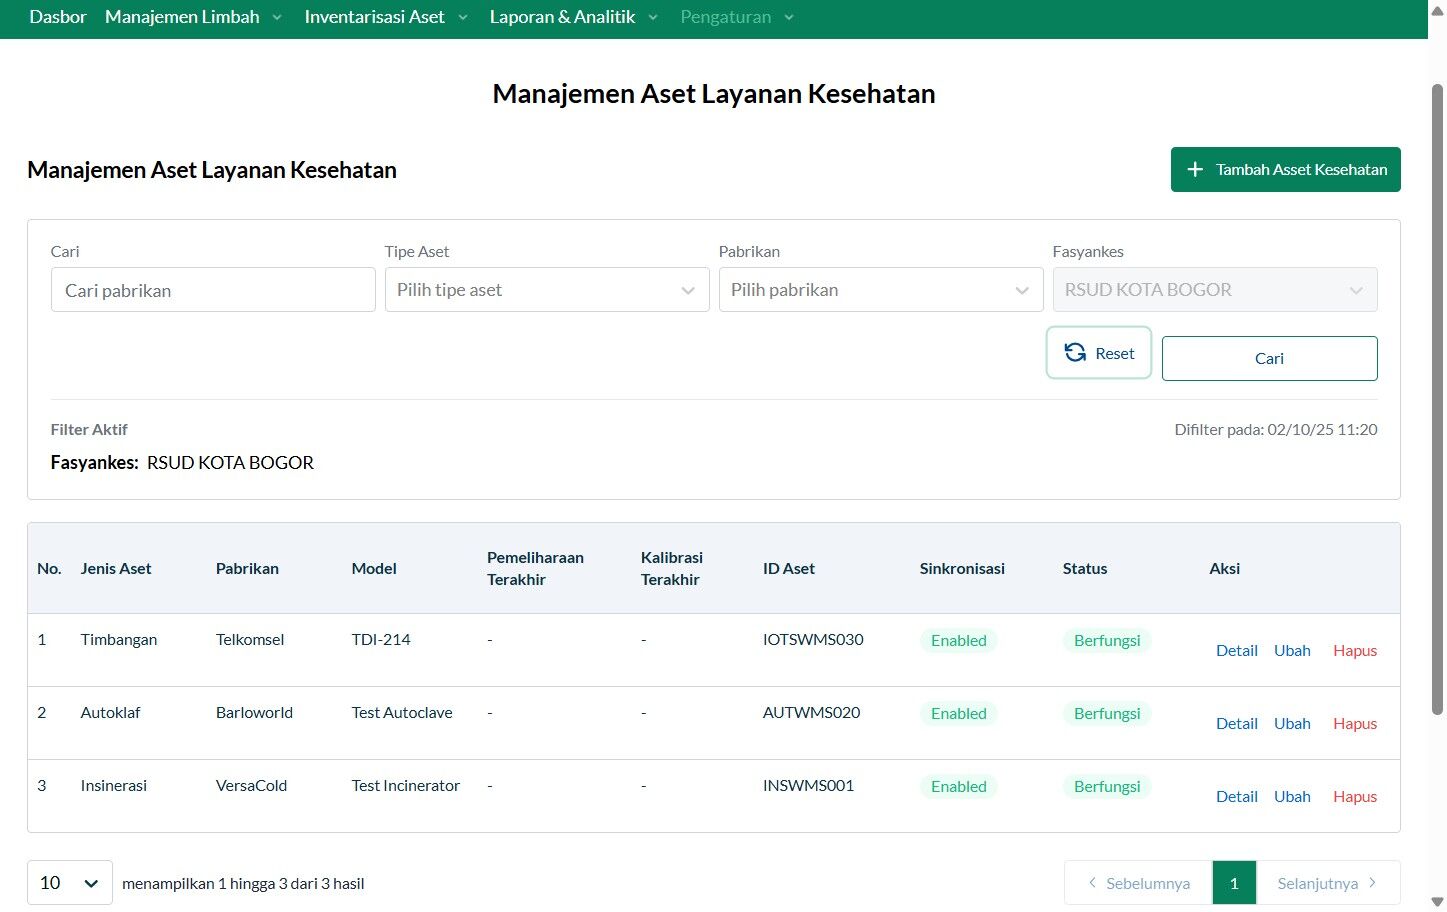Click the plus icon on Tambah Asset Kesehatan

click(x=1194, y=170)
